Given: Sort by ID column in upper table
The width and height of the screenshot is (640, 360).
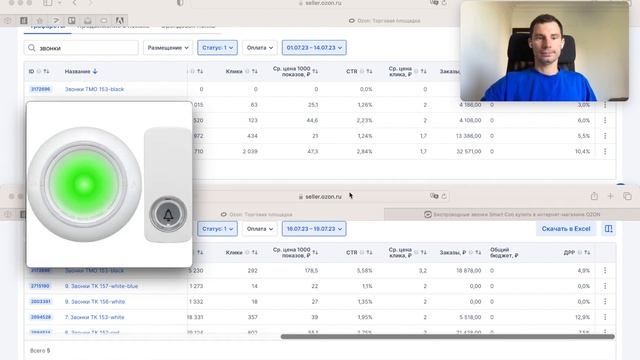Looking at the screenshot, I should point(46,71).
